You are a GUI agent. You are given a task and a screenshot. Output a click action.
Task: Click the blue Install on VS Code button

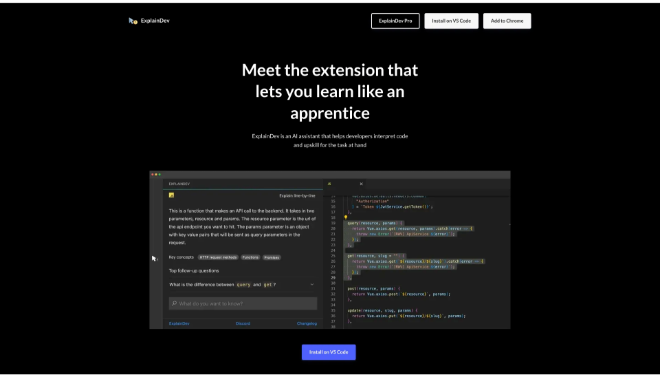click(329, 352)
